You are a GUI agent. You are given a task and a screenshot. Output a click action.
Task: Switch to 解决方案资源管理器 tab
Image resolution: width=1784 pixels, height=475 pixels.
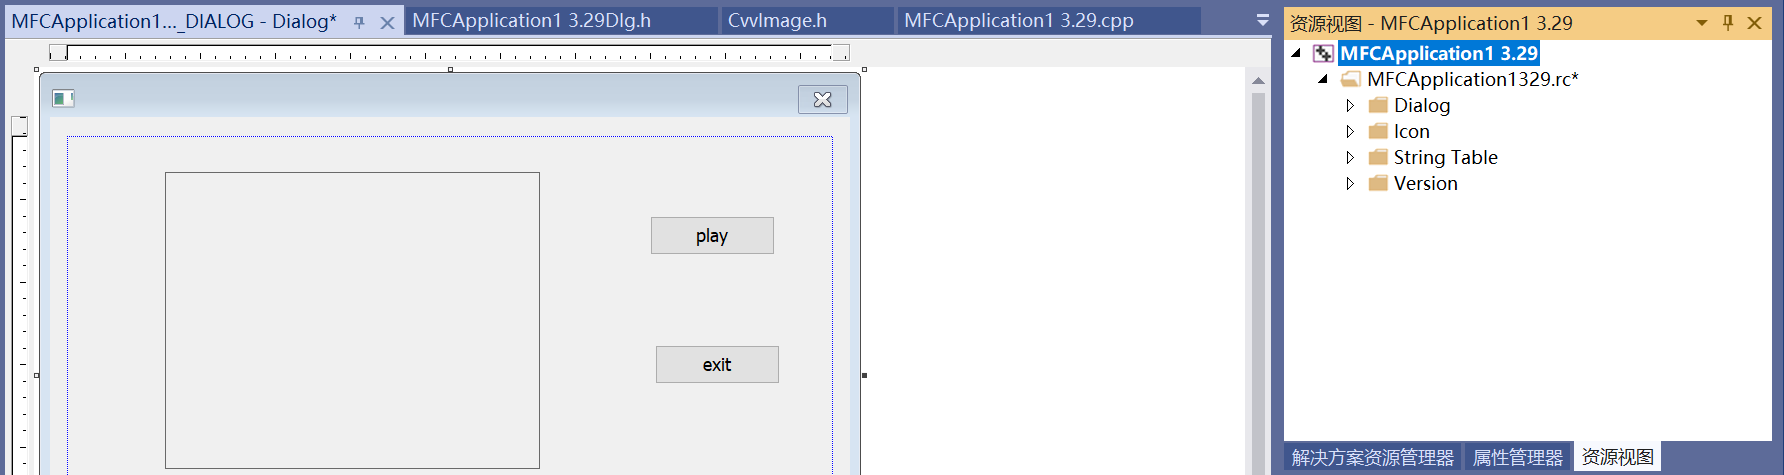1373,457
